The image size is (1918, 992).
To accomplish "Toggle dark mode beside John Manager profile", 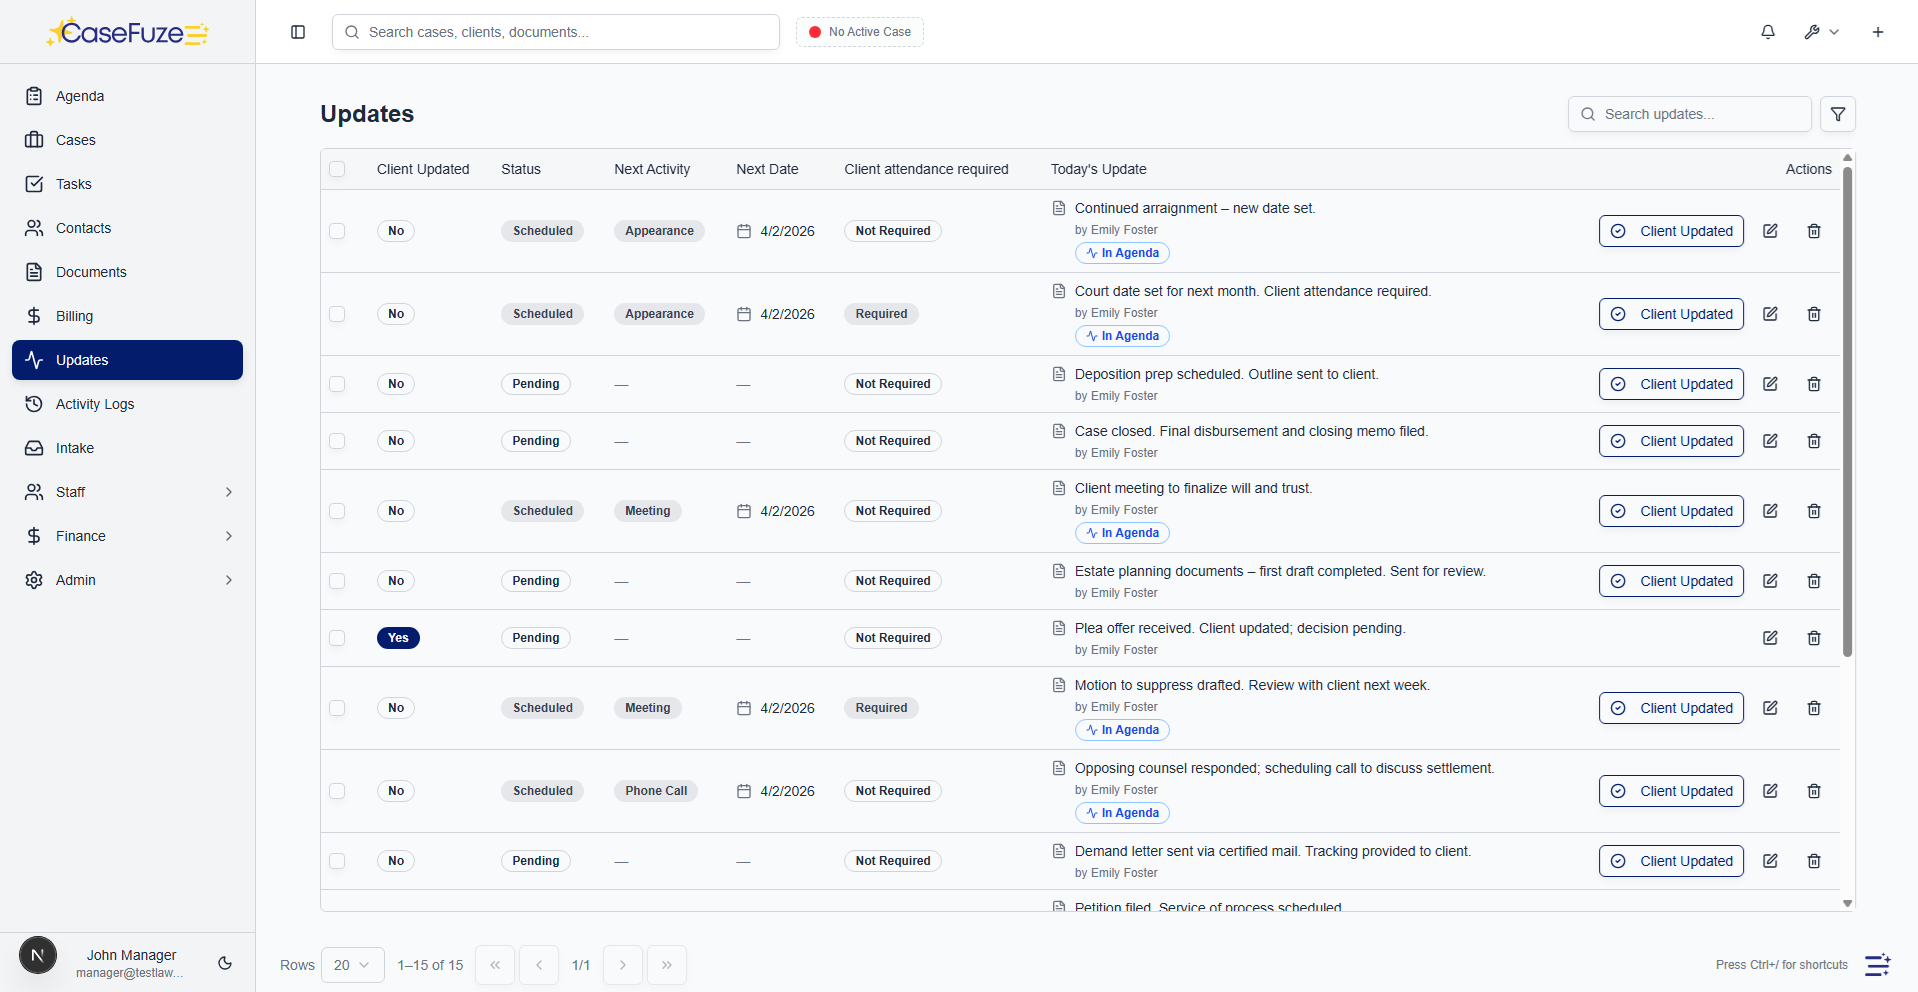I will pos(224,963).
